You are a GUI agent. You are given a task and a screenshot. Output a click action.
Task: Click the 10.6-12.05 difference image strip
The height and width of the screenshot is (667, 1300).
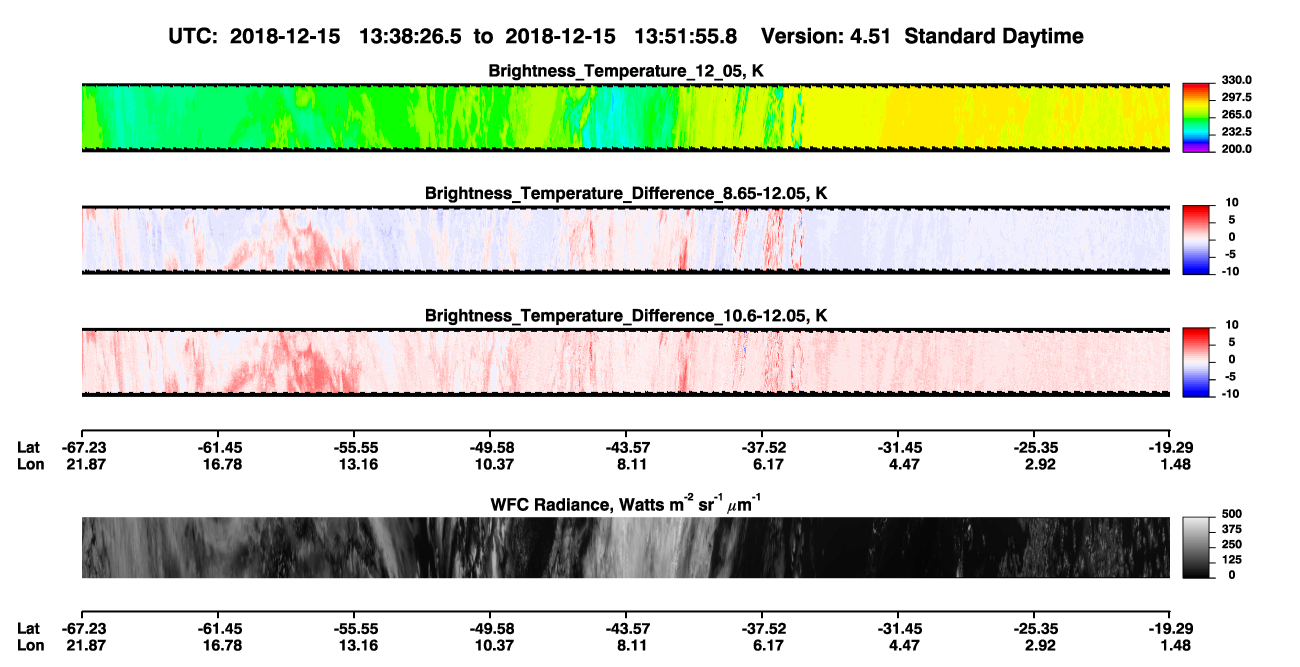tap(626, 362)
